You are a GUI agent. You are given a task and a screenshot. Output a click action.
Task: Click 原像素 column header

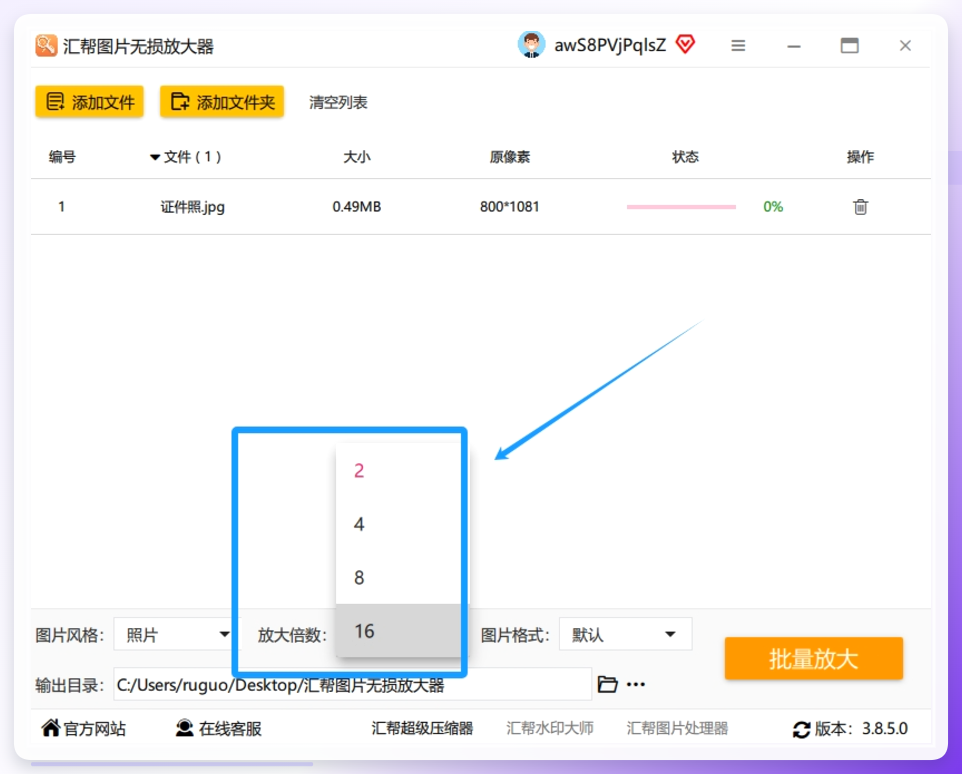[x=509, y=157]
